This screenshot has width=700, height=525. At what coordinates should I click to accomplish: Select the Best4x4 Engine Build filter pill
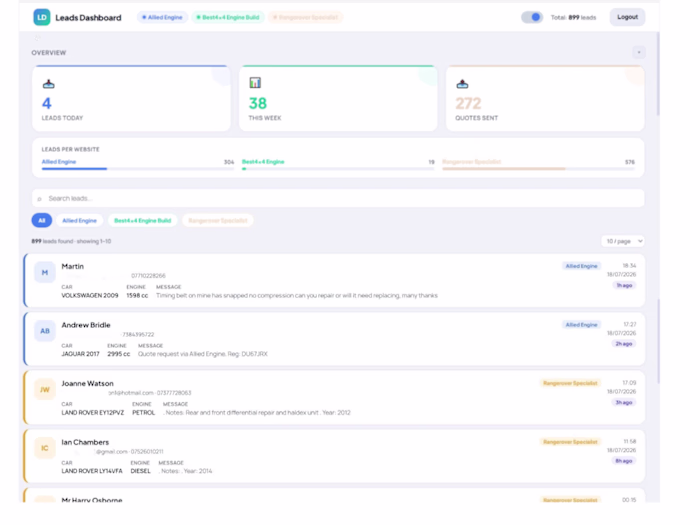(x=142, y=221)
